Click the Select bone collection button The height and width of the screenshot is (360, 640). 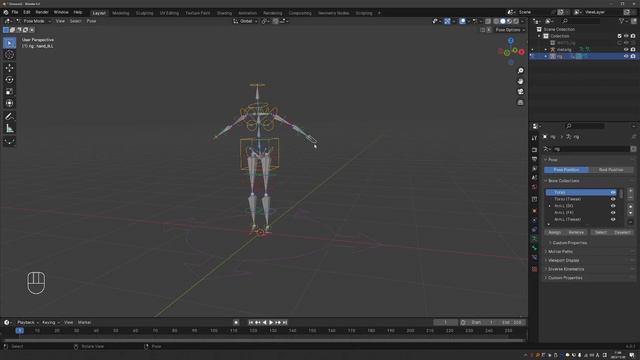(x=600, y=232)
